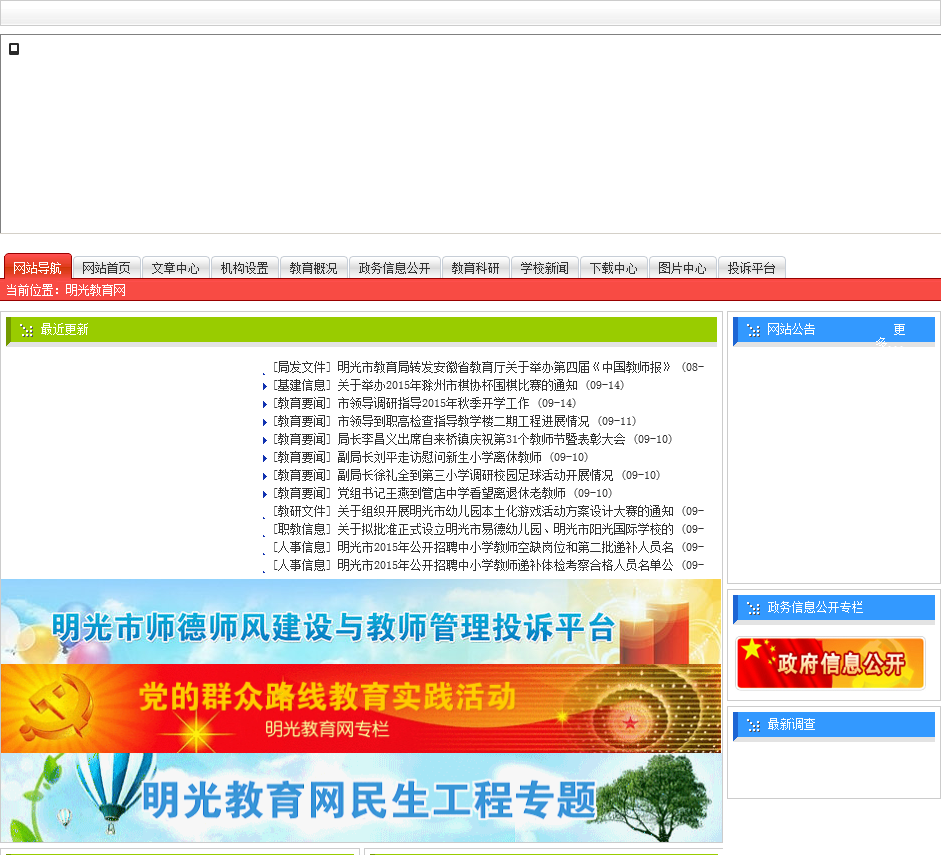Click (09-14) date of 围棋比赛 article
This screenshot has height=855, width=941.
point(605,385)
